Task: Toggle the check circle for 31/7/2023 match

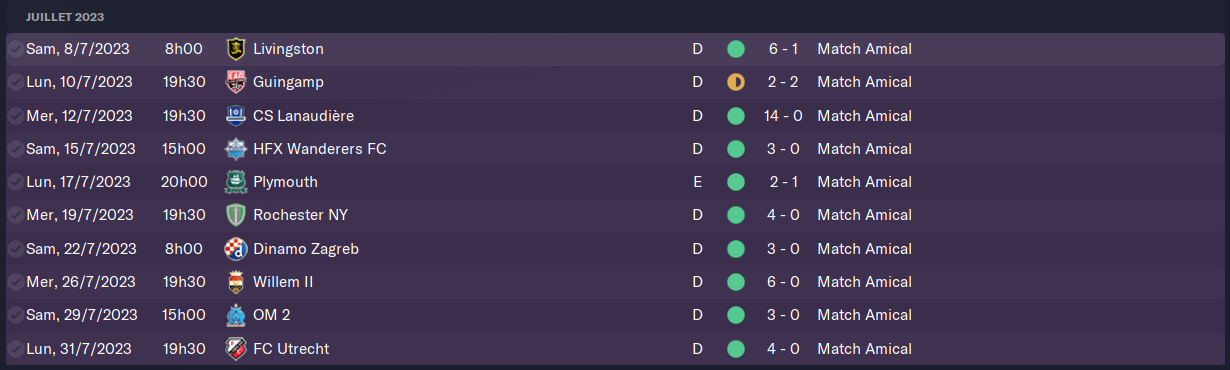Action: click(15, 349)
